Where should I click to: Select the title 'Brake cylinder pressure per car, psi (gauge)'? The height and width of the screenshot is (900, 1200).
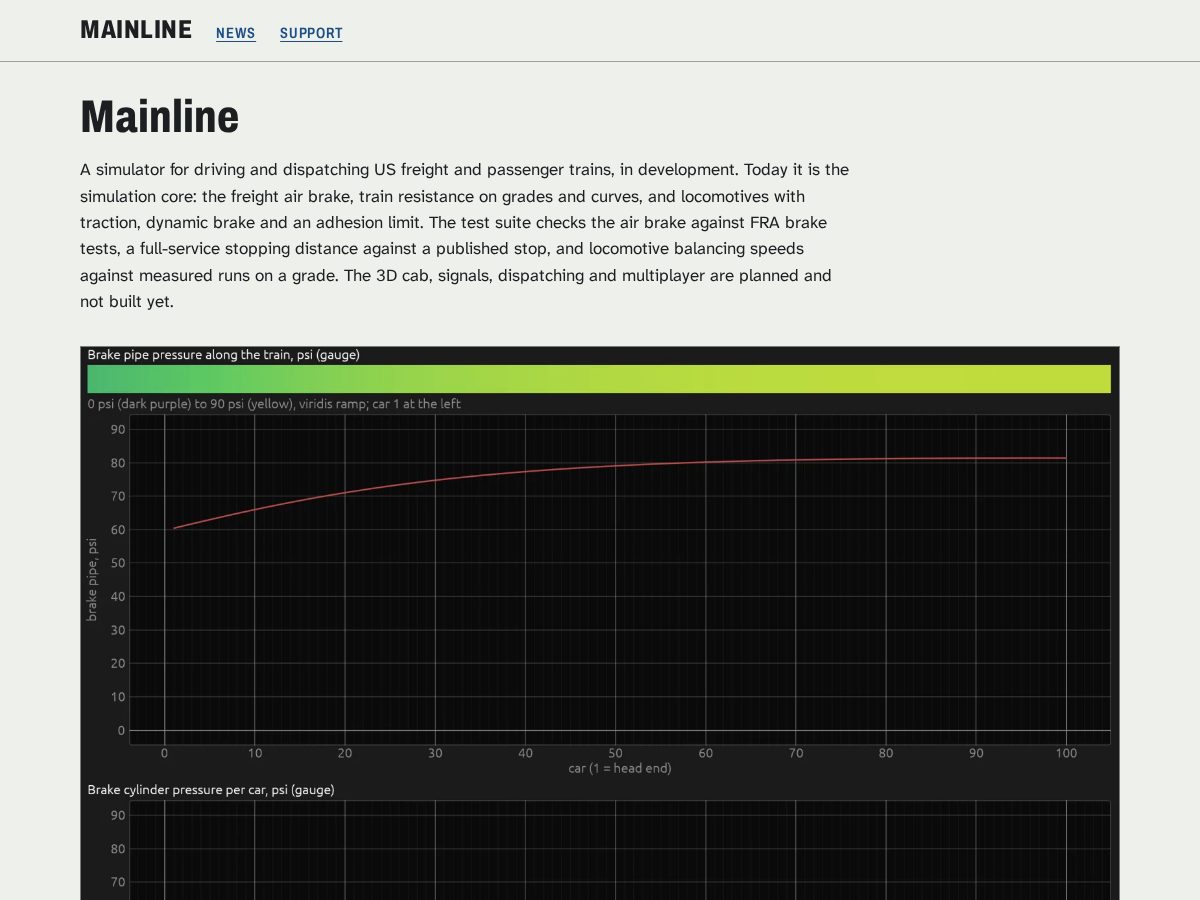pyautogui.click(x=211, y=790)
